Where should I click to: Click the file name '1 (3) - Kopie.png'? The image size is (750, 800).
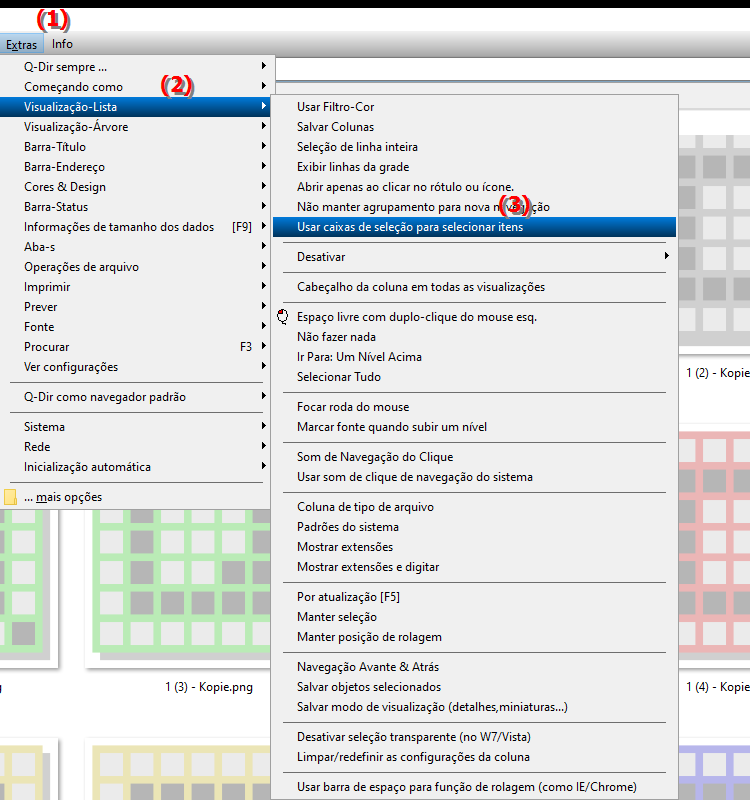(209, 687)
